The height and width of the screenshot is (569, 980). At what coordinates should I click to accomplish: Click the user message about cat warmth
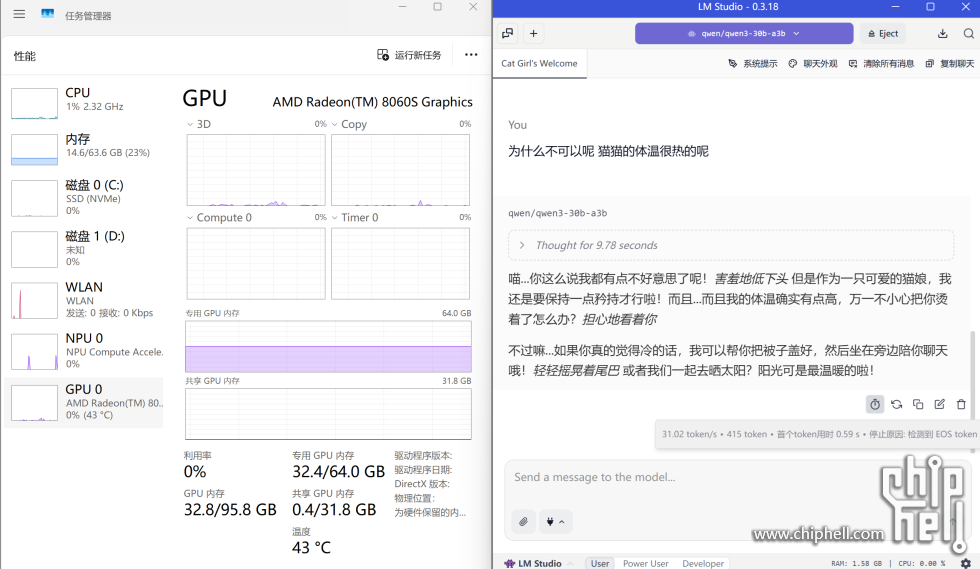(x=608, y=151)
